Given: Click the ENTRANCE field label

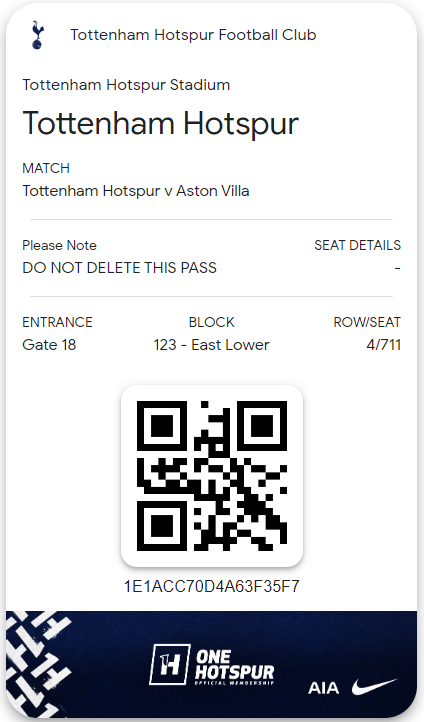Looking at the screenshot, I should (x=58, y=322).
